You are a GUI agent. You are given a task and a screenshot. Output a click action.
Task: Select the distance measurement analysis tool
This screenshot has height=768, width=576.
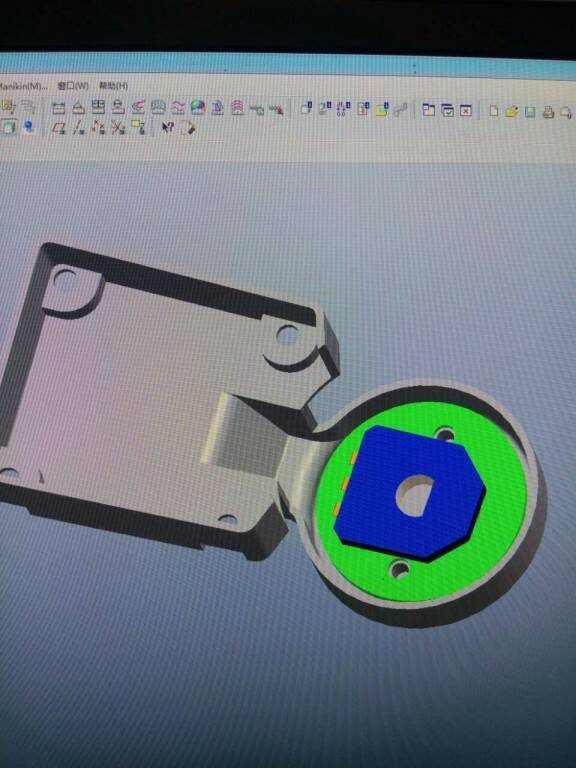tap(59, 108)
